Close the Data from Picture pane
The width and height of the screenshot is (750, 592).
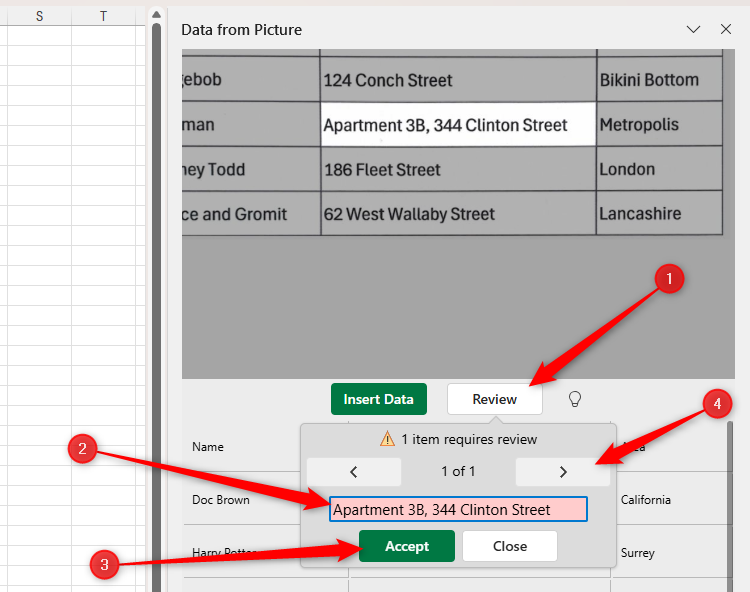pos(726,30)
